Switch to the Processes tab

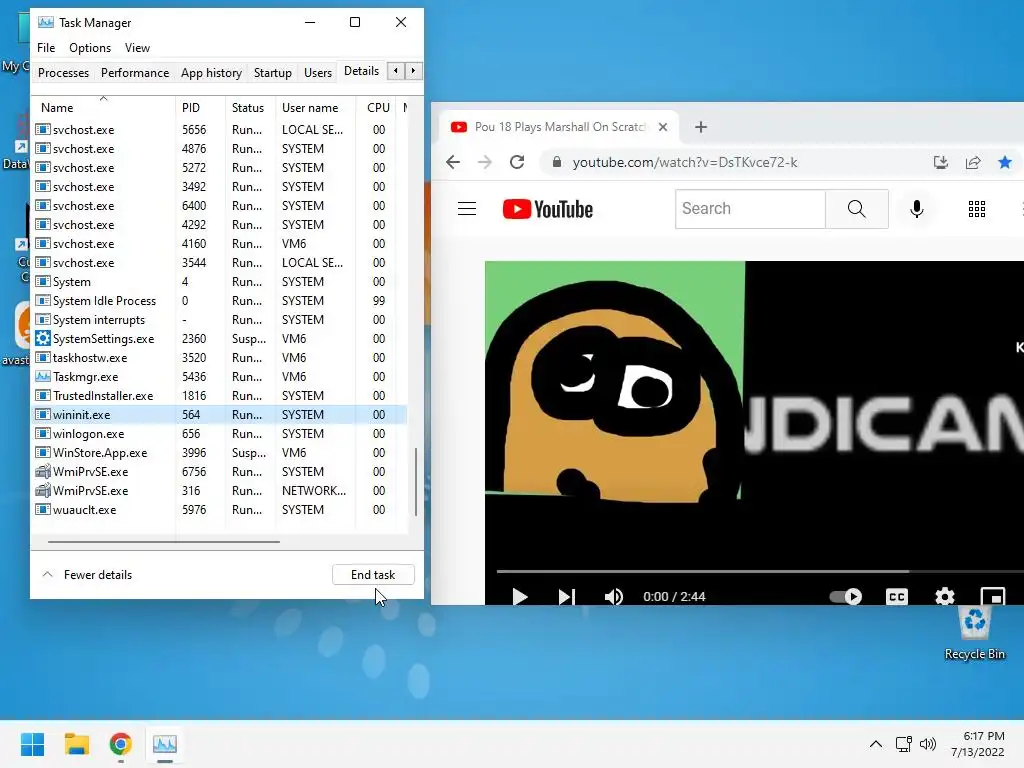(x=63, y=72)
